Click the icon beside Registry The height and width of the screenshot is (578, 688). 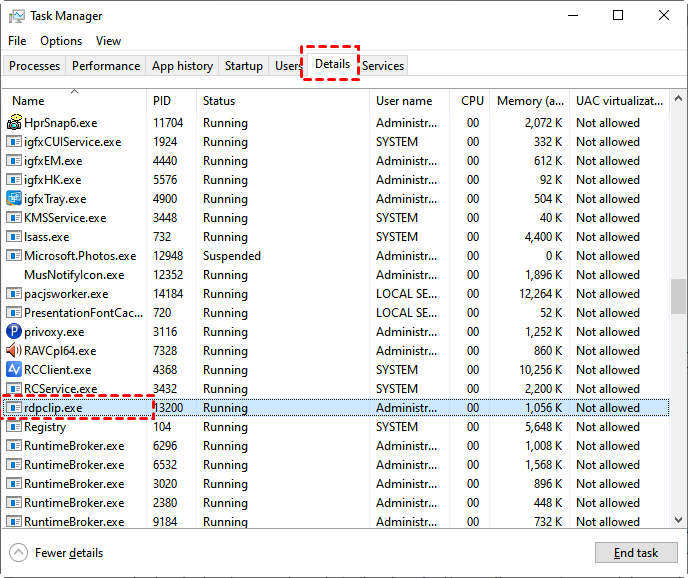click(x=14, y=427)
